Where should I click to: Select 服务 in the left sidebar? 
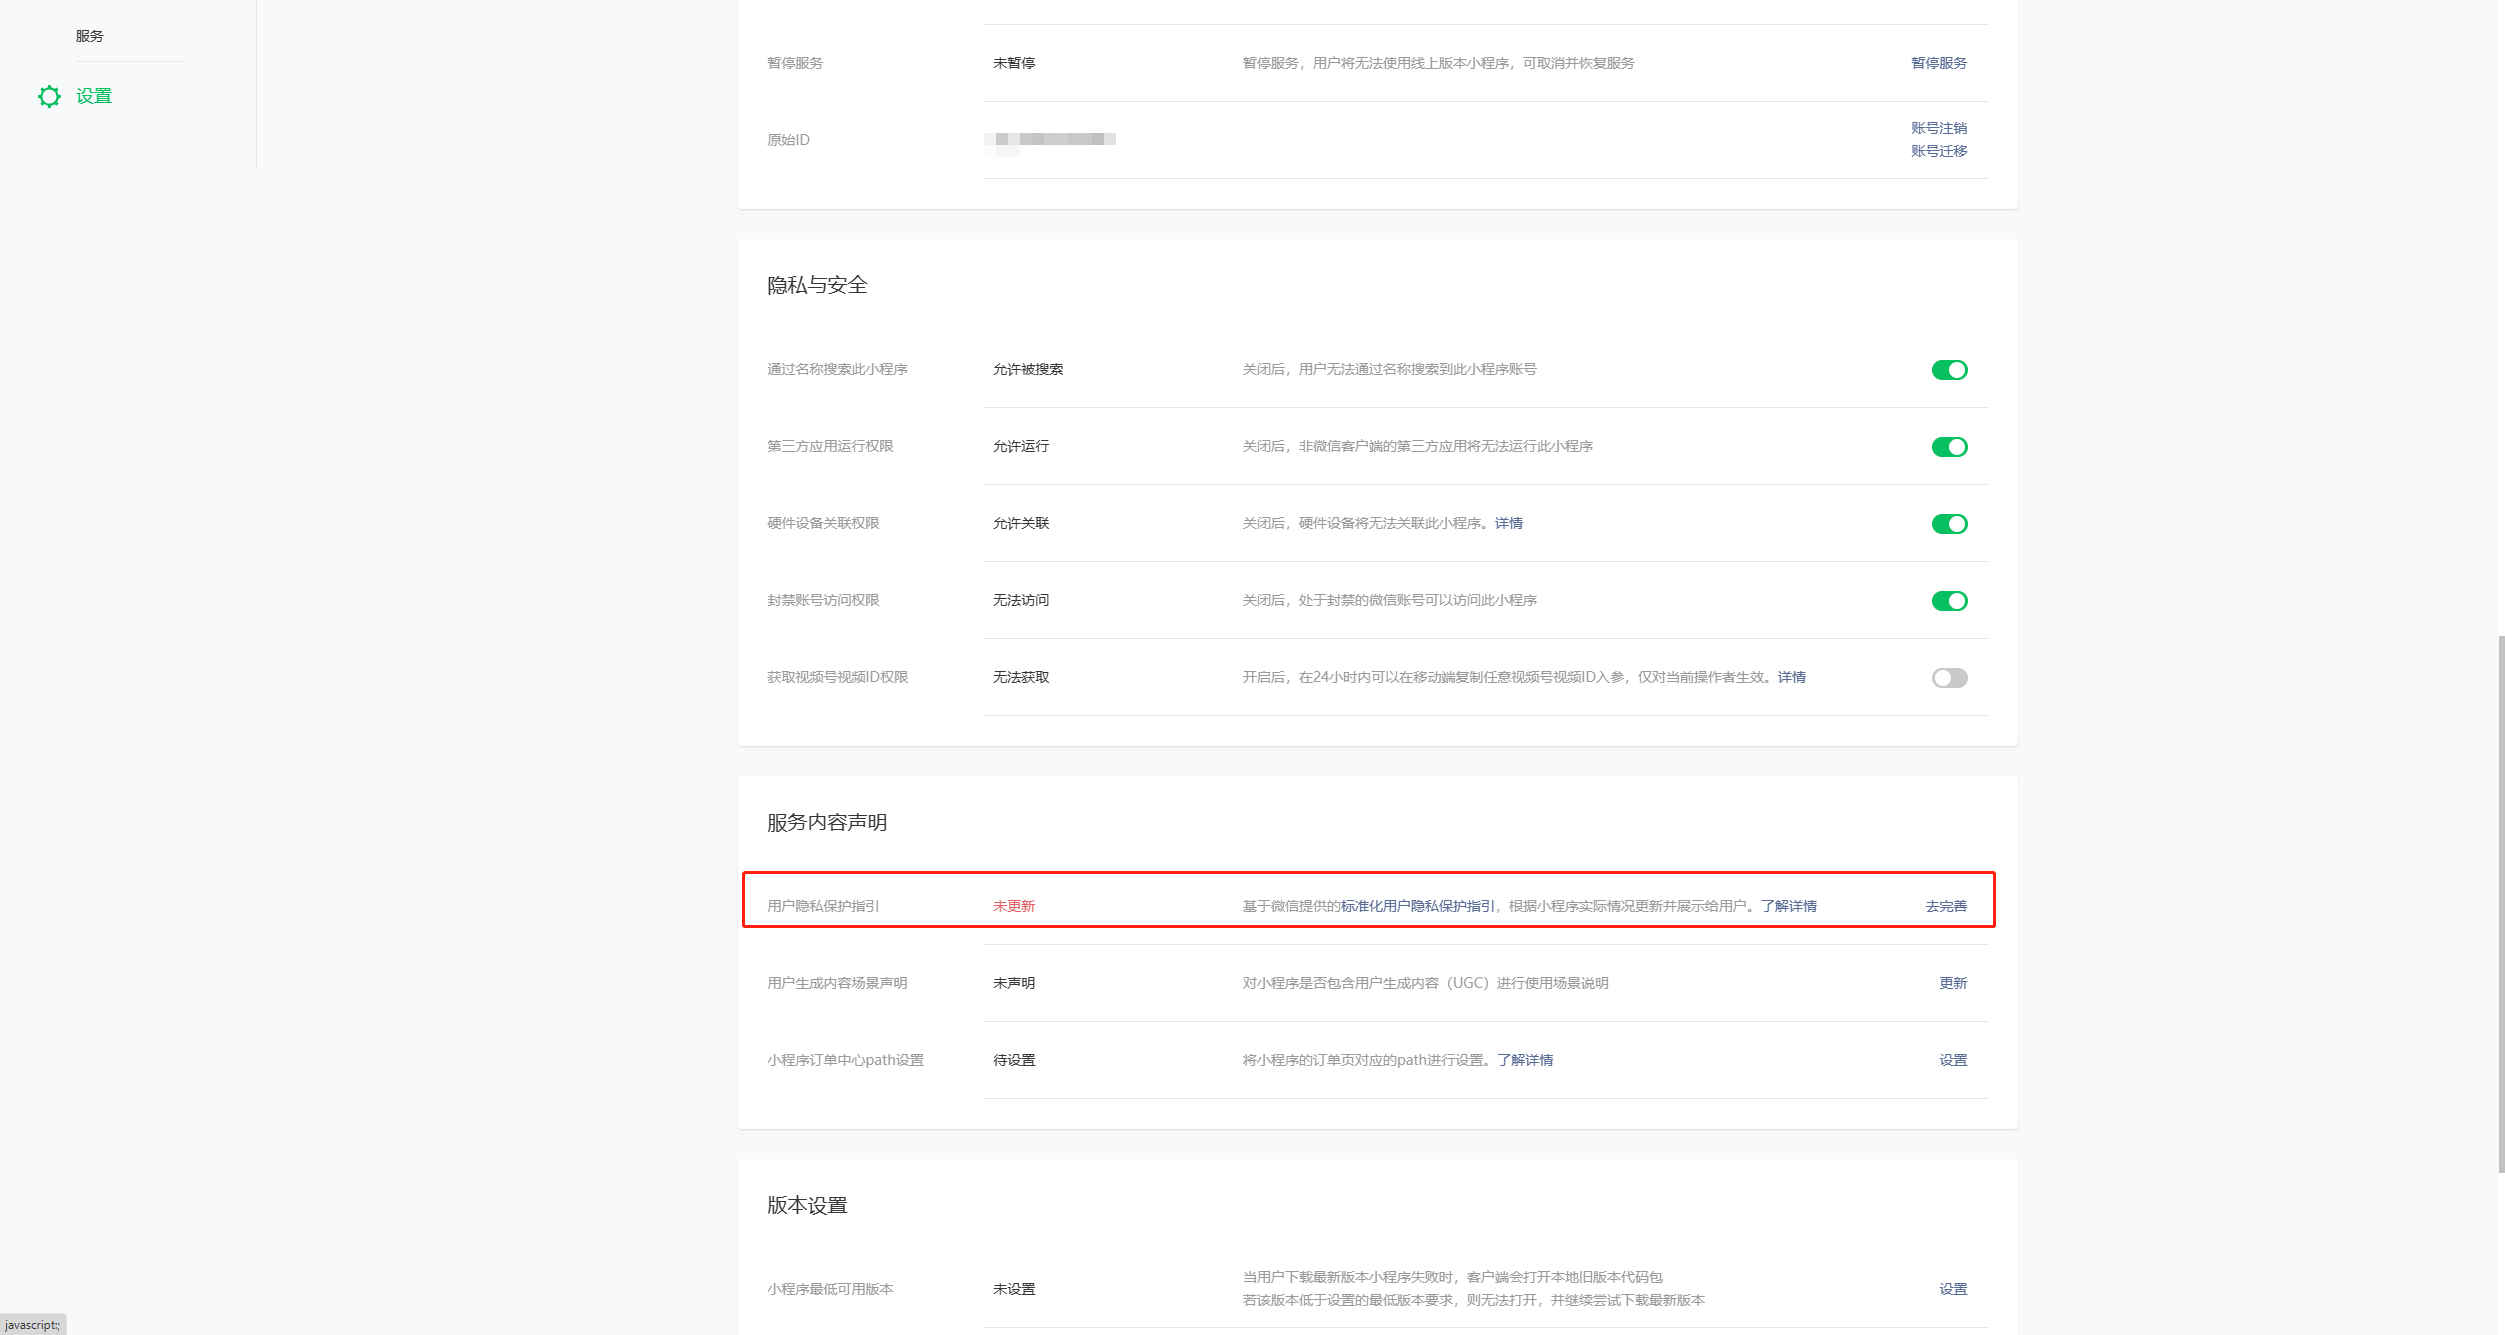click(x=89, y=35)
